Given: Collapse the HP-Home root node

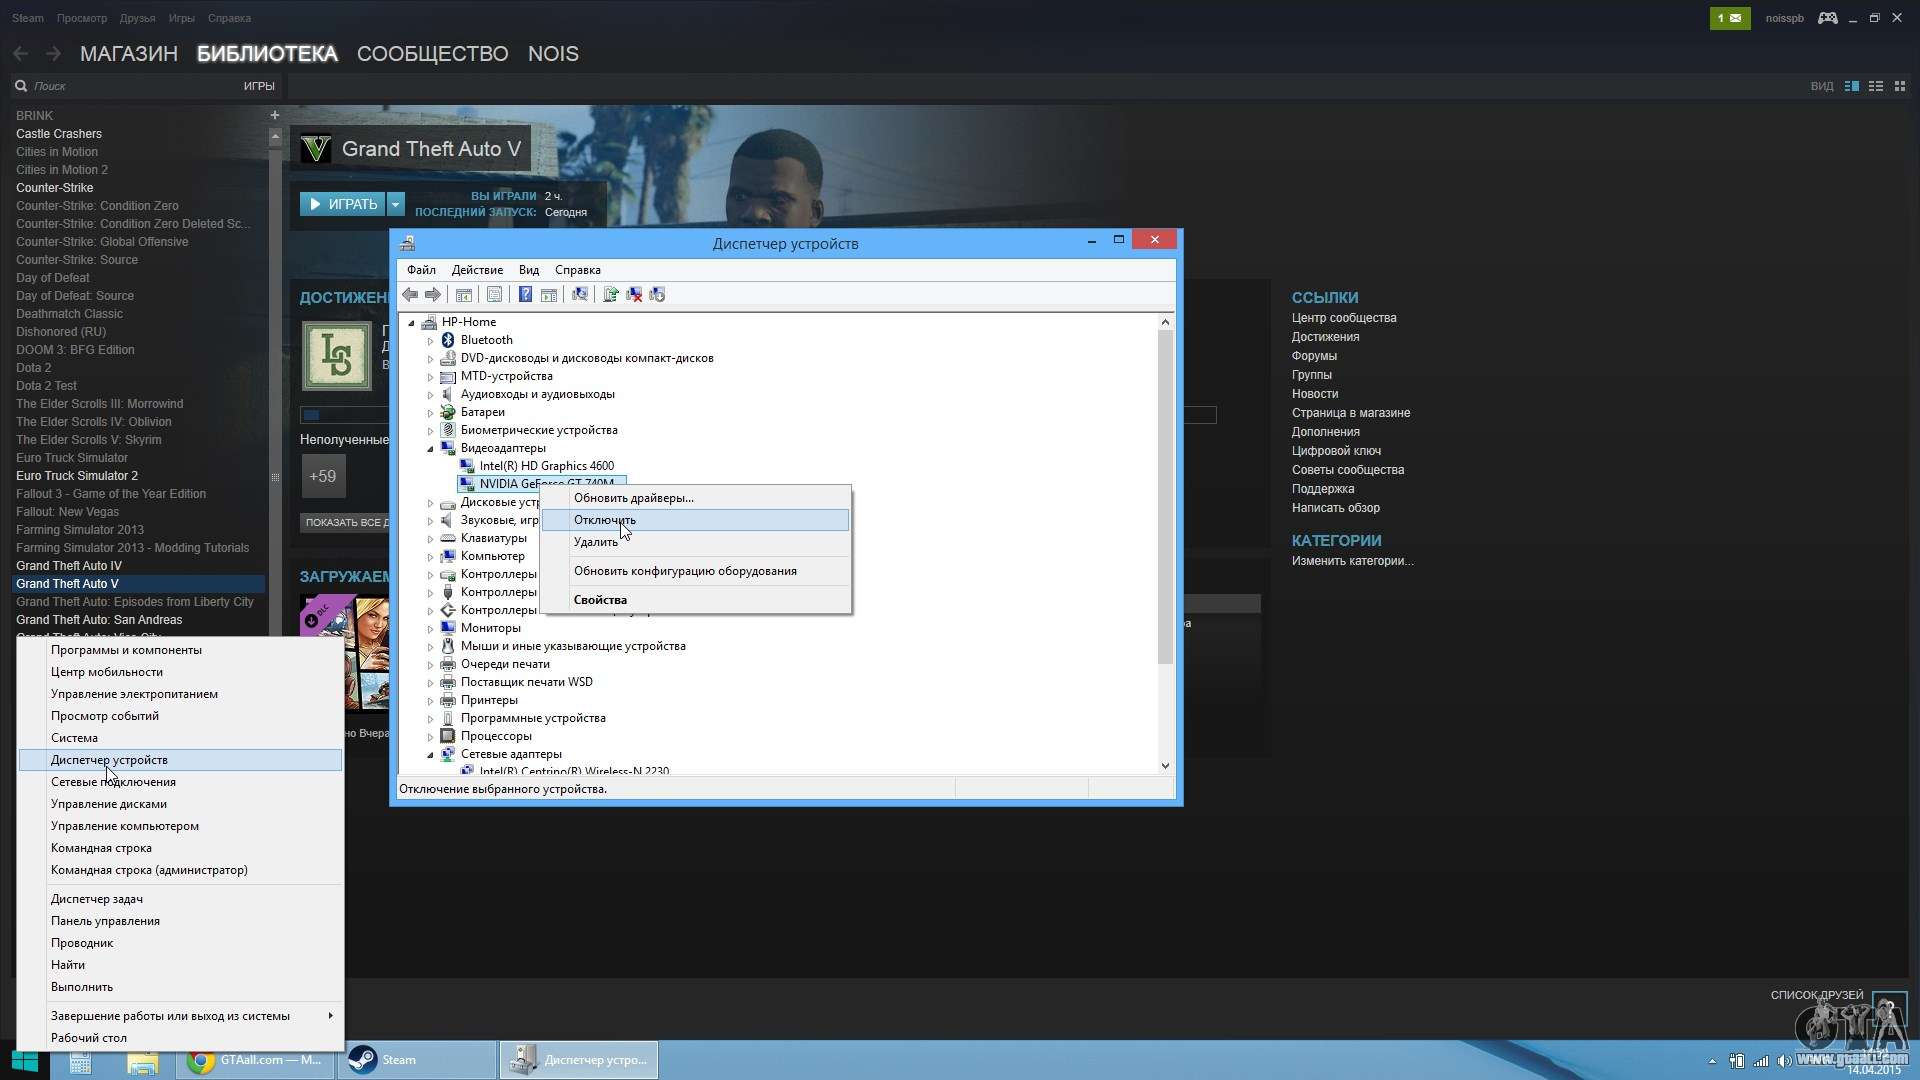Looking at the screenshot, I should 411,322.
